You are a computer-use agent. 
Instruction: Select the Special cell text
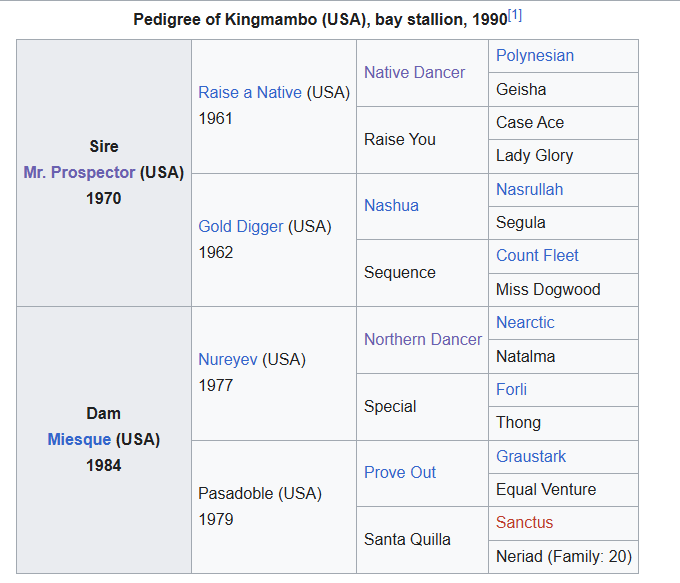pyautogui.click(x=390, y=406)
